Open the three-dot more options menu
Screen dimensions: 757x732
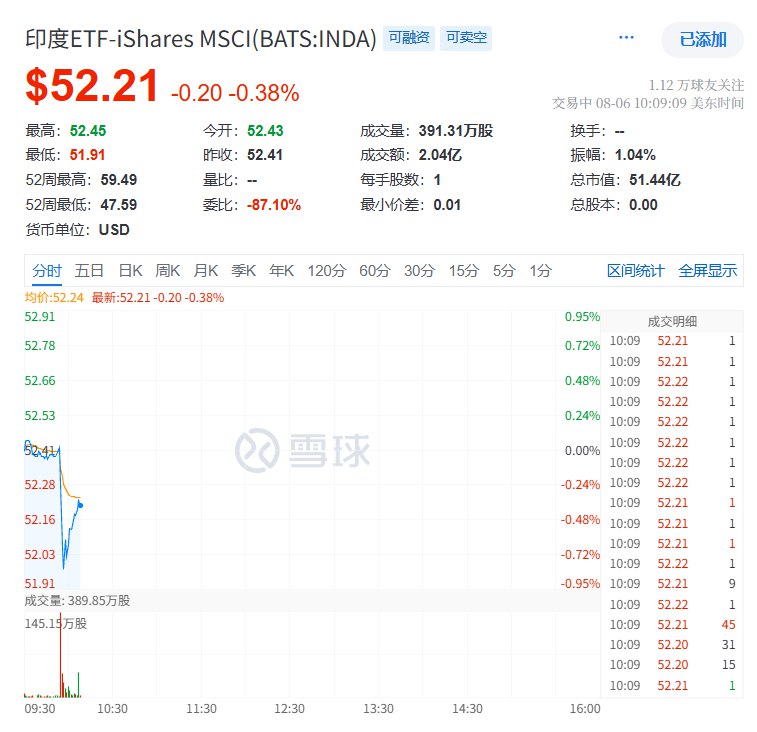tap(626, 38)
